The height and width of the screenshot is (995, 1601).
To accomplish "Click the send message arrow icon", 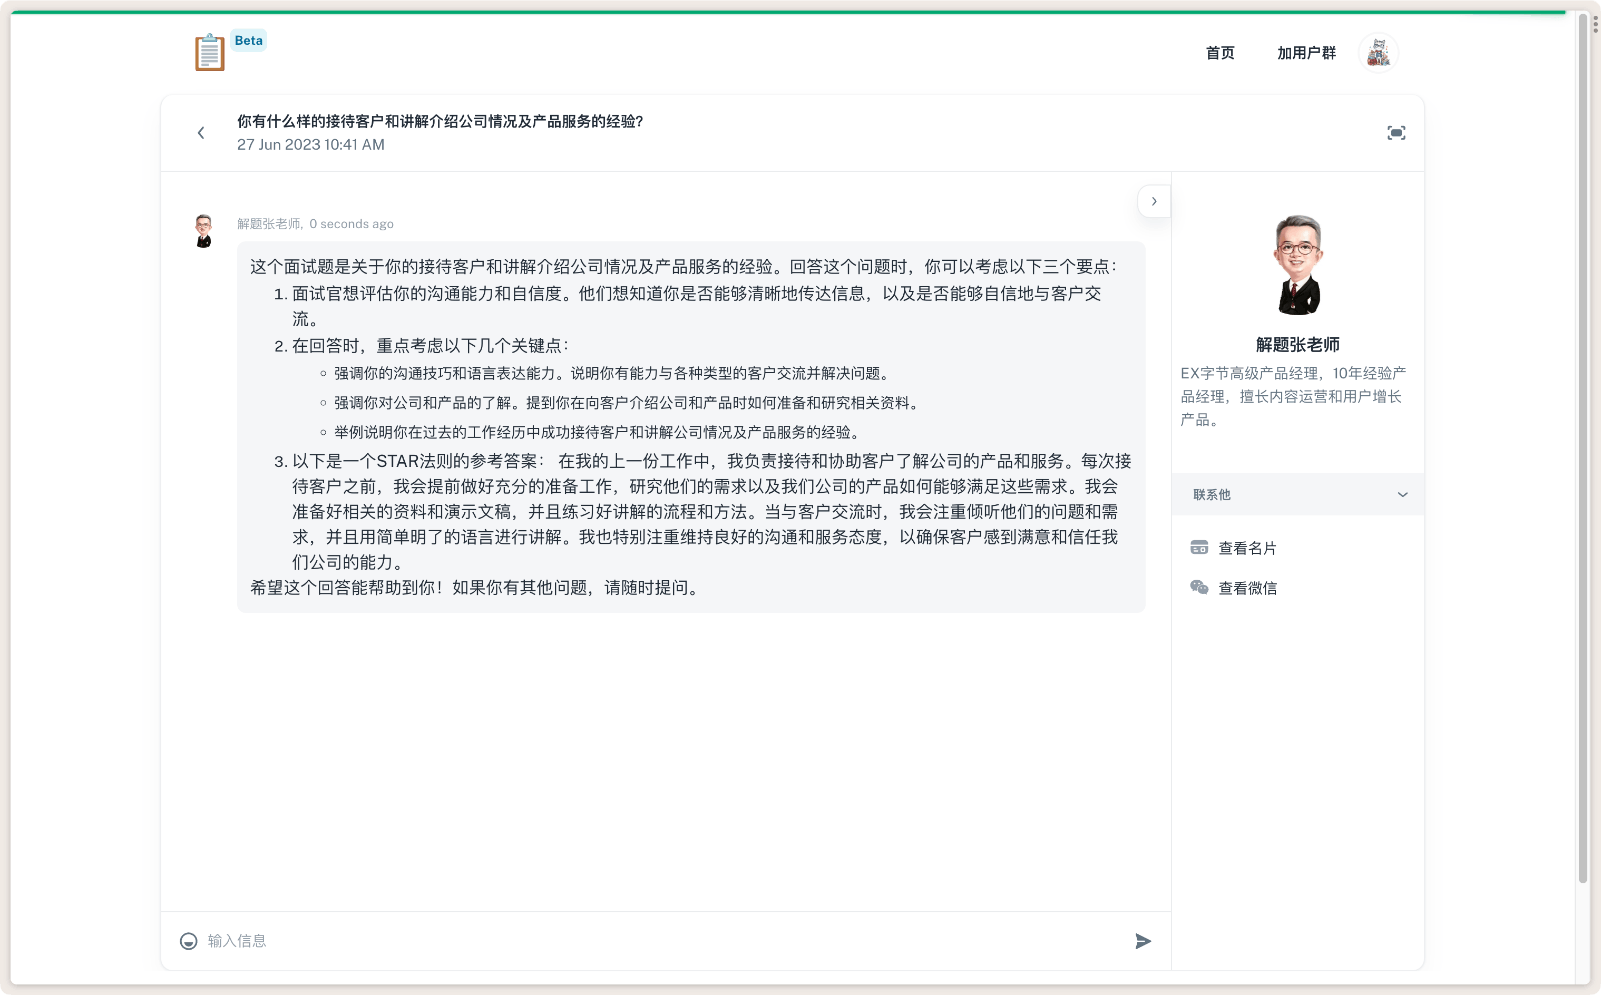I will (x=1143, y=940).
